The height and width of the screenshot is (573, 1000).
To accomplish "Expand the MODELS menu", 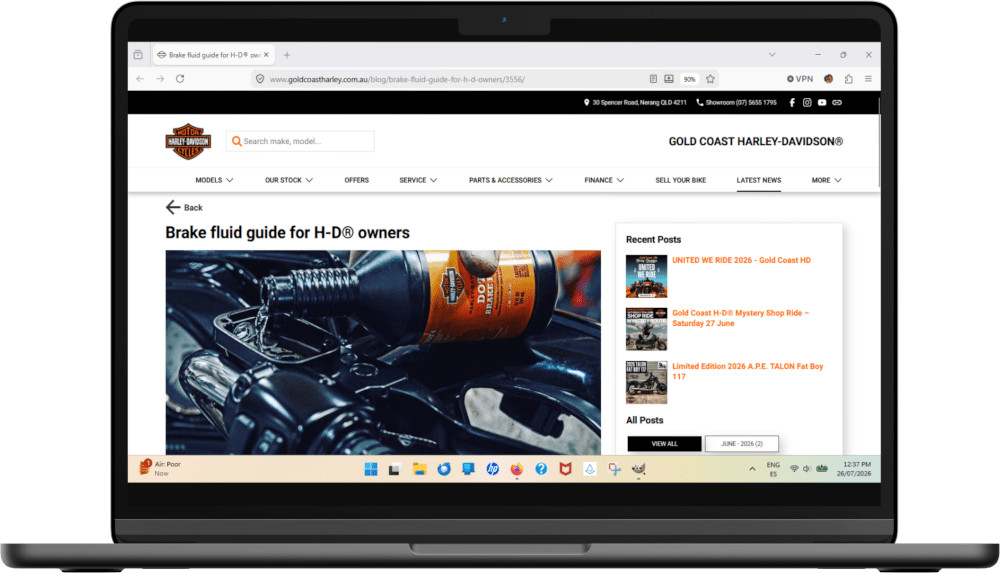I will pos(214,181).
